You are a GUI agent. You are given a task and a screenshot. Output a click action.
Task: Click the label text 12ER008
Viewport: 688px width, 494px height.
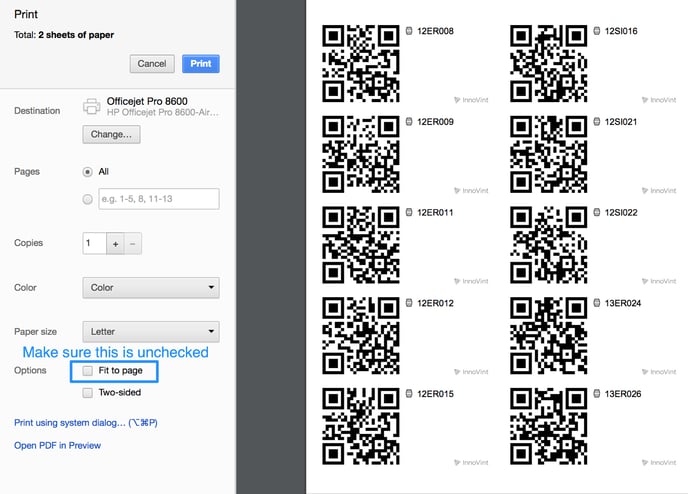click(x=435, y=31)
